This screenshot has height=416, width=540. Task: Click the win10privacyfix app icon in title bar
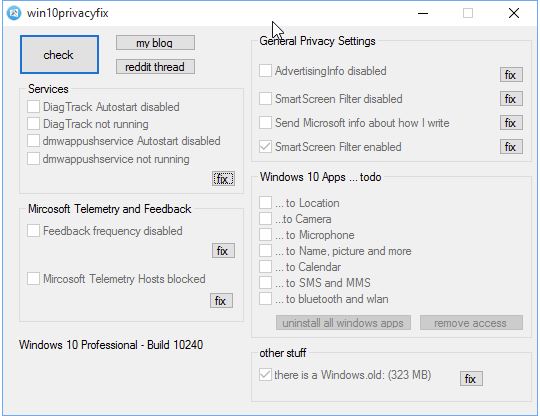[x=14, y=13]
